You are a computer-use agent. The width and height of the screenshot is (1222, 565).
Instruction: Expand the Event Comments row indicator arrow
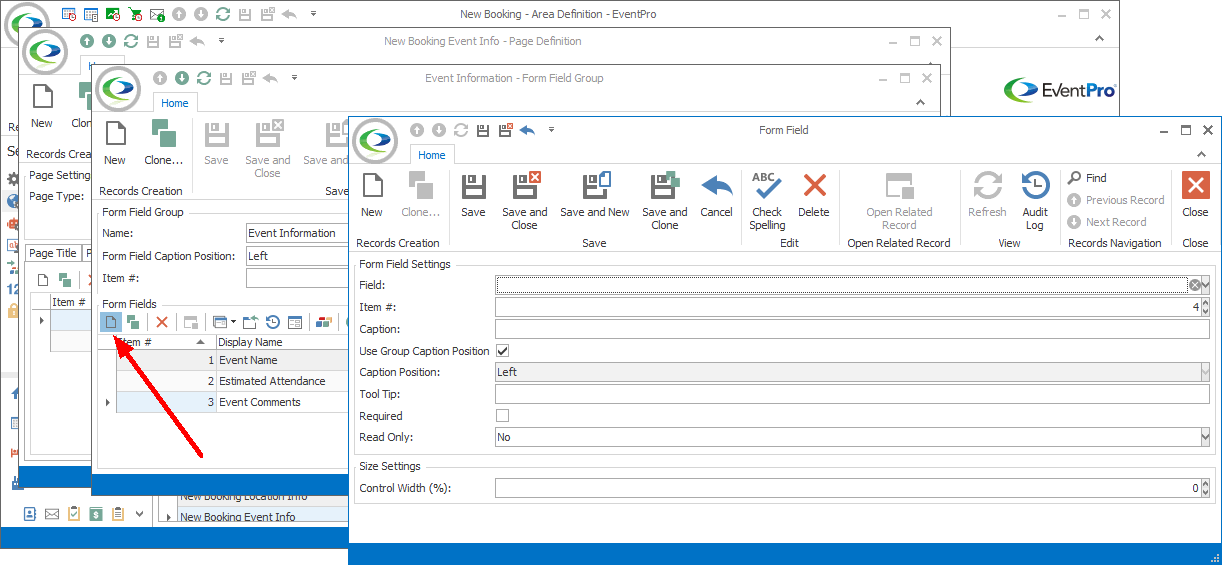coord(108,402)
